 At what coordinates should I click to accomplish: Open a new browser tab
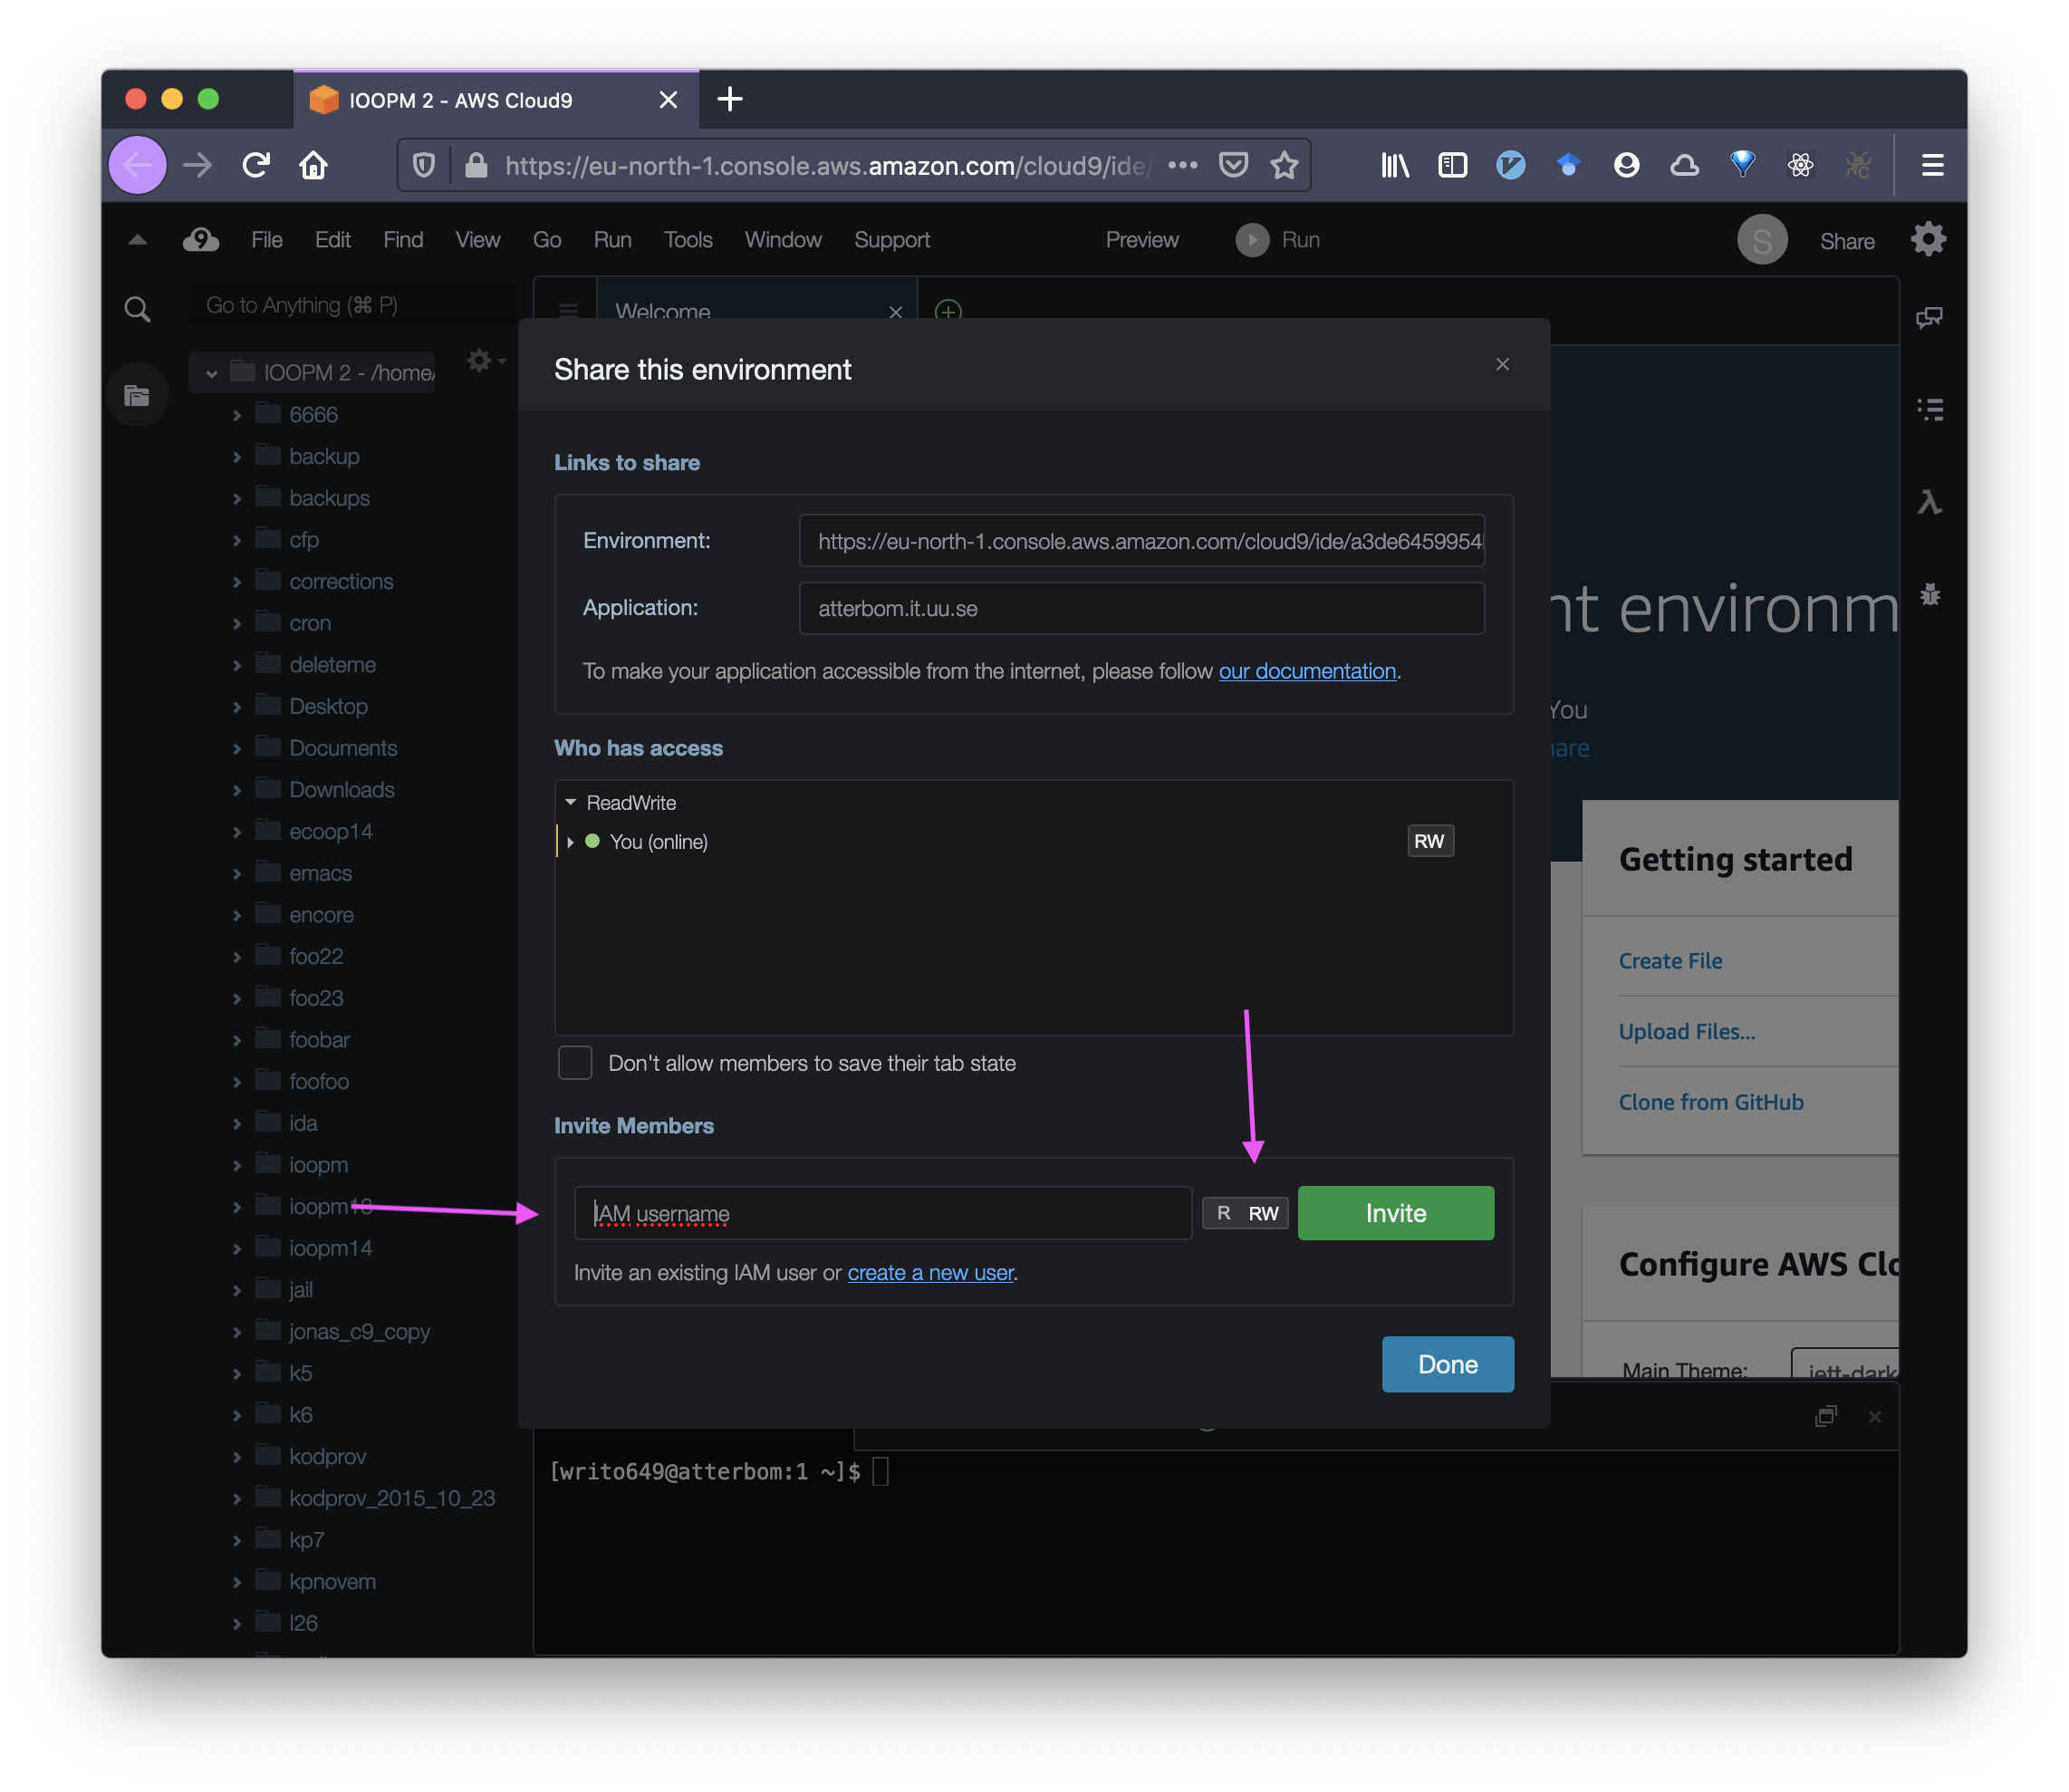coord(730,99)
